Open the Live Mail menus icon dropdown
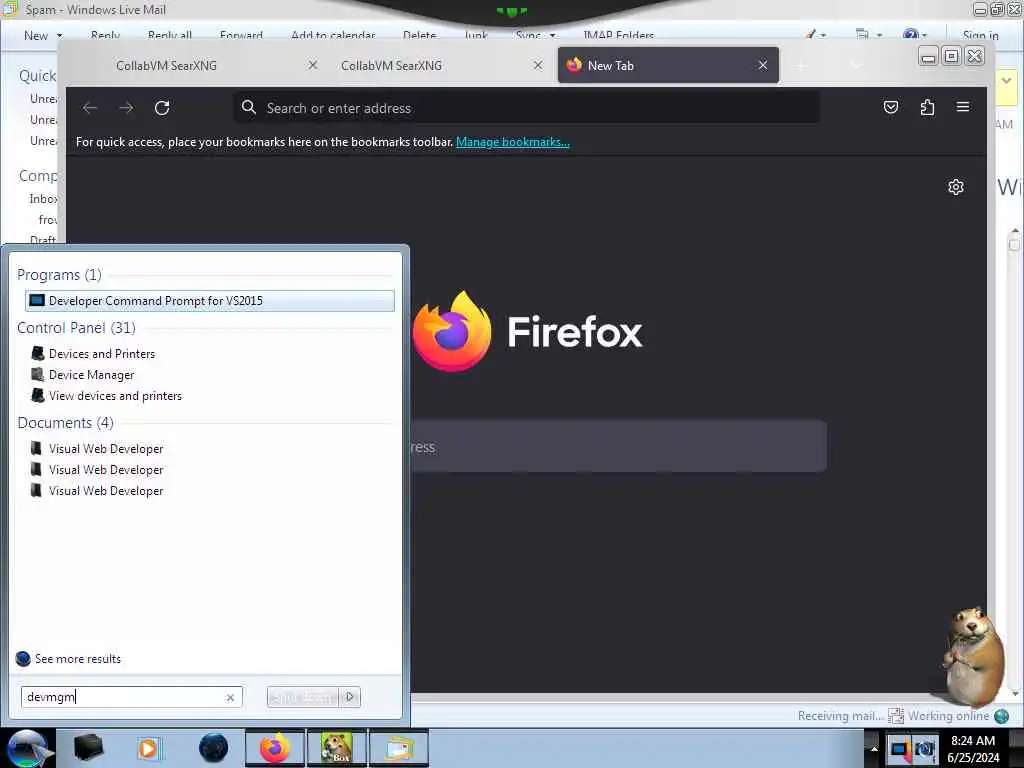The height and width of the screenshot is (768, 1024). coord(869,35)
